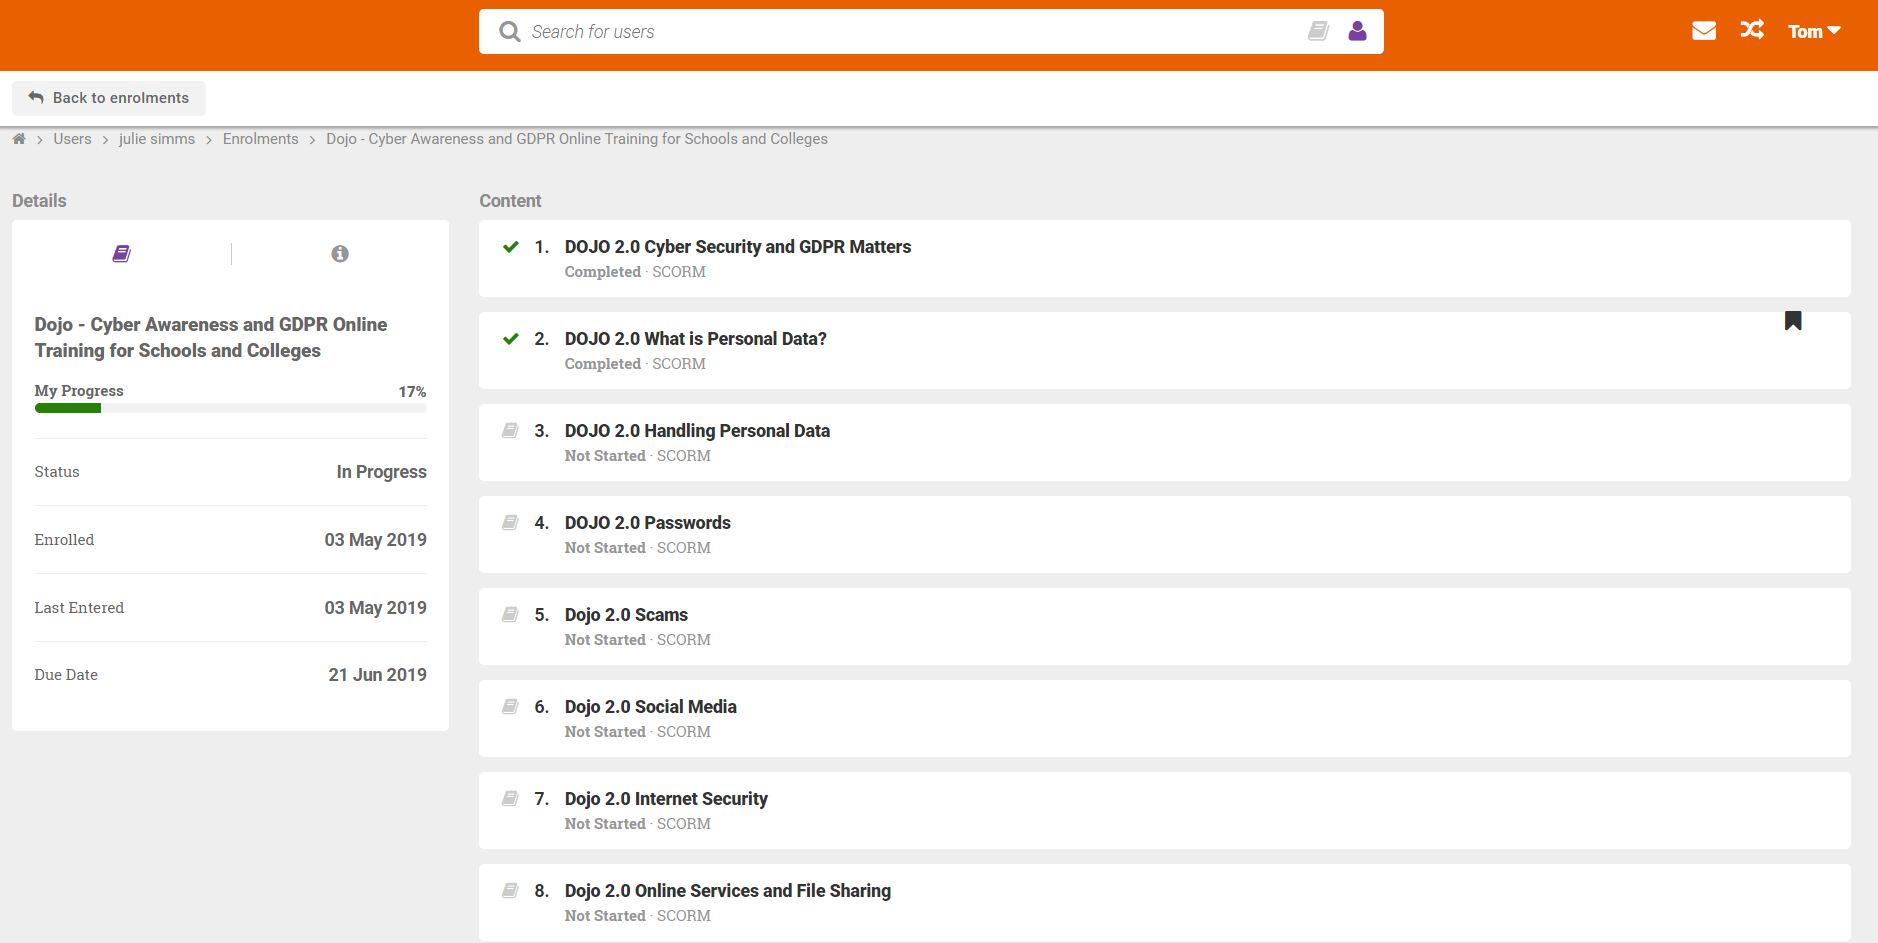Click the course title in Details panel

tap(211, 338)
